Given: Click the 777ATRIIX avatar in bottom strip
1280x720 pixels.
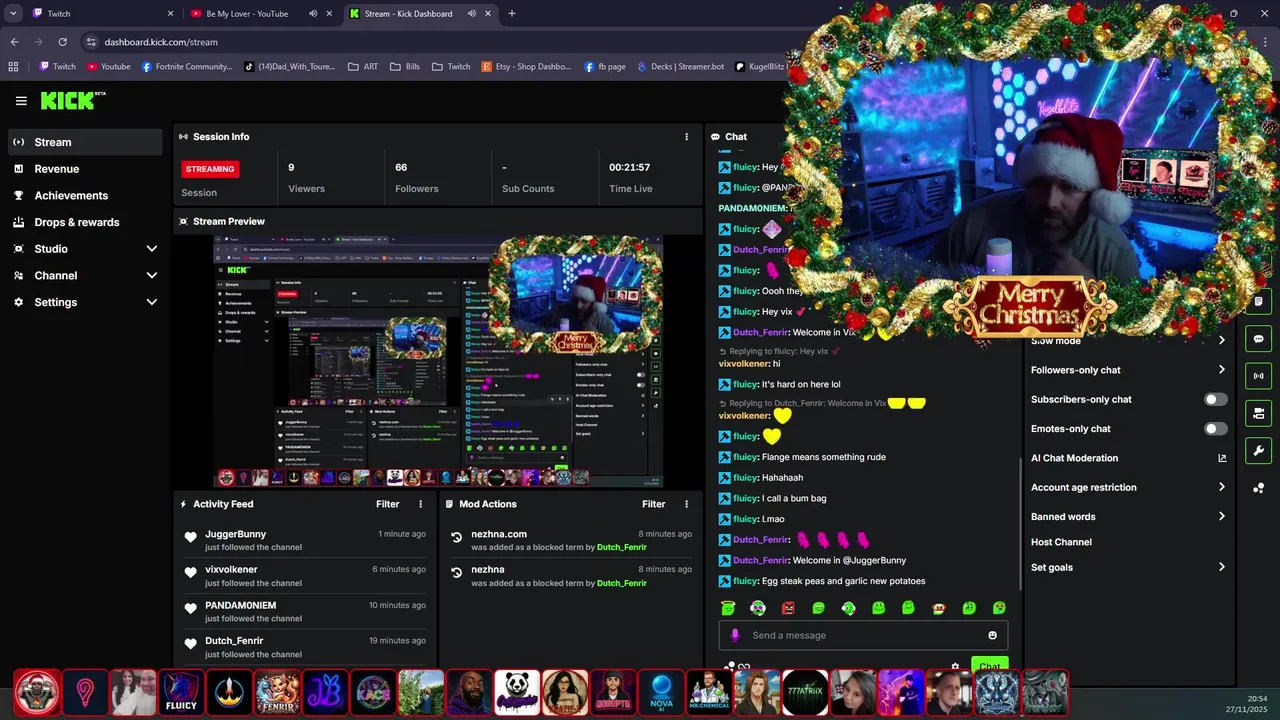Looking at the screenshot, I should click(805, 692).
